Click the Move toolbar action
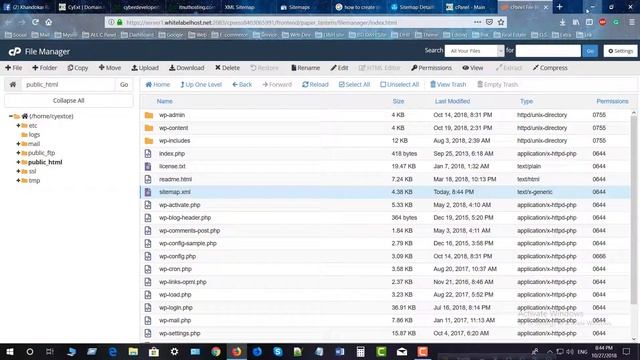The image size is (640, 360). 109,68
